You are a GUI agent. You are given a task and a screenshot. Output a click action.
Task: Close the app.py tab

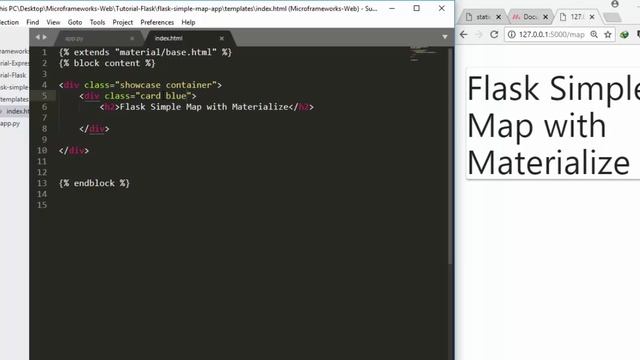point(132,38)
